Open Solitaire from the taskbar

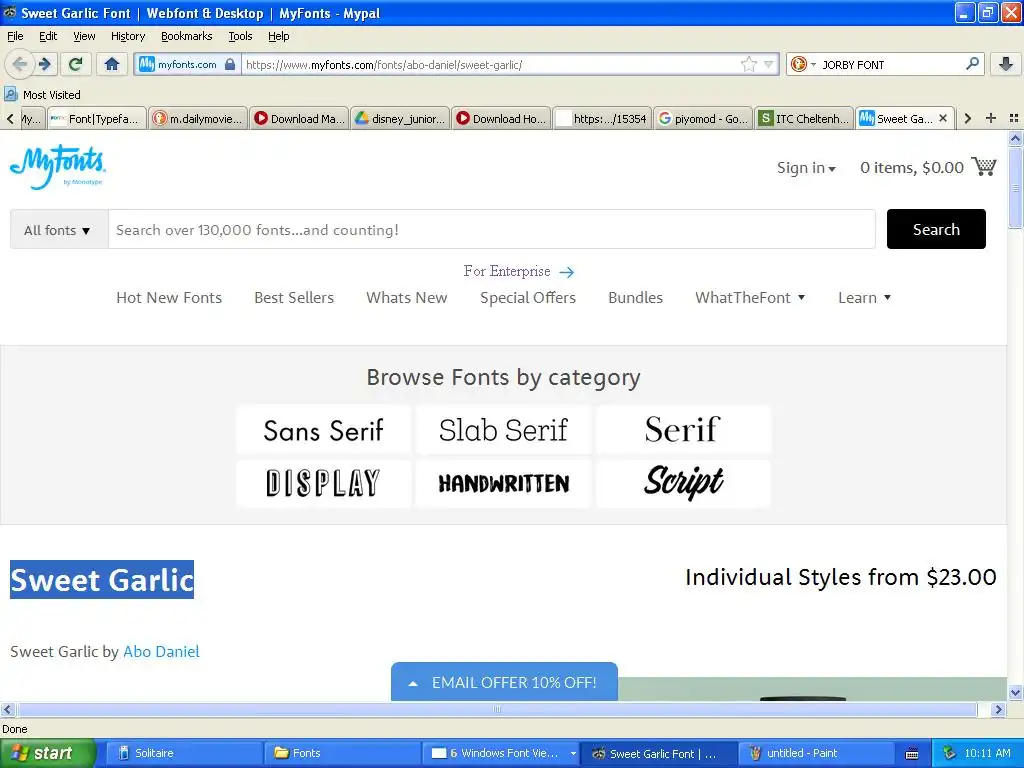coord(184,753)
